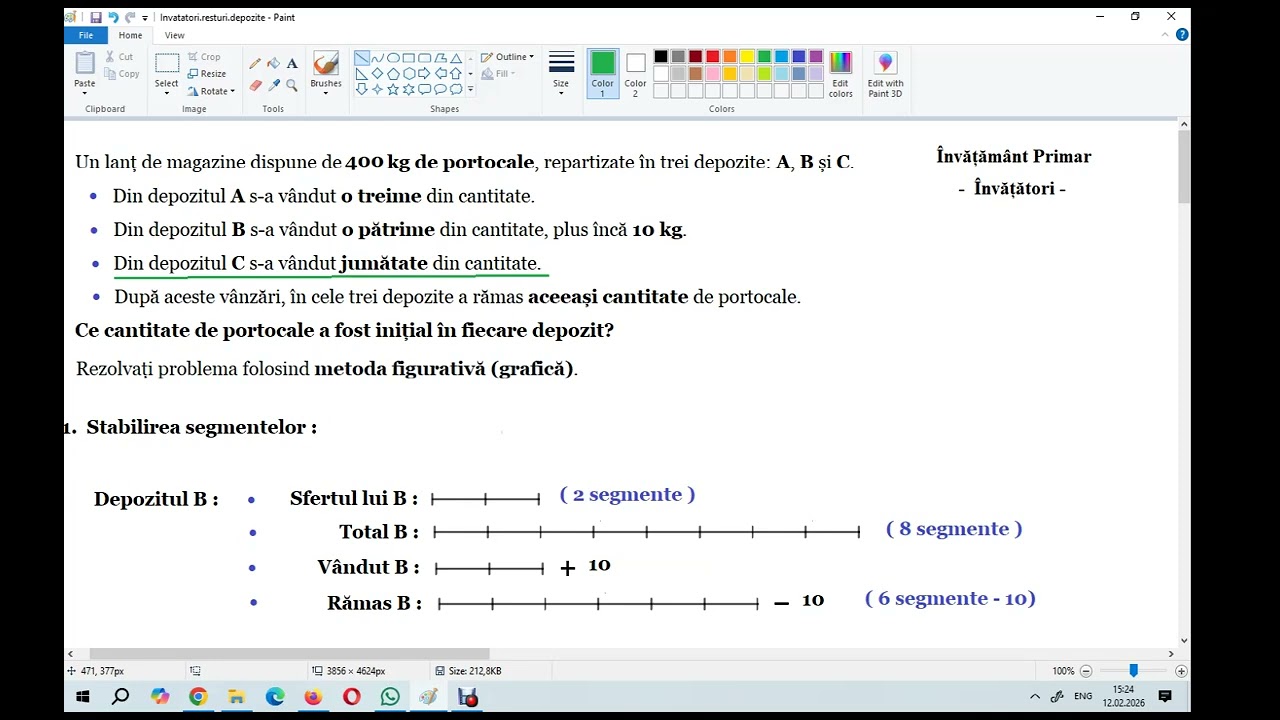1280x720 pixels.
Task: Choose the Triangle shape
Action: [456, 58]
